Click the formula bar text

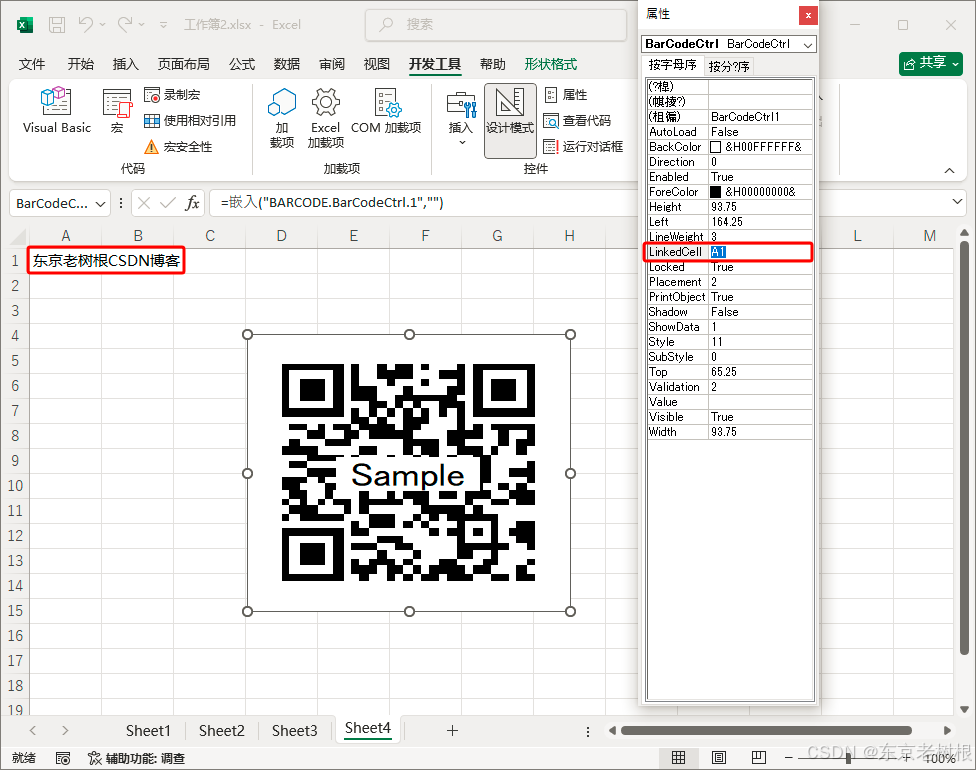coord(332,202)
